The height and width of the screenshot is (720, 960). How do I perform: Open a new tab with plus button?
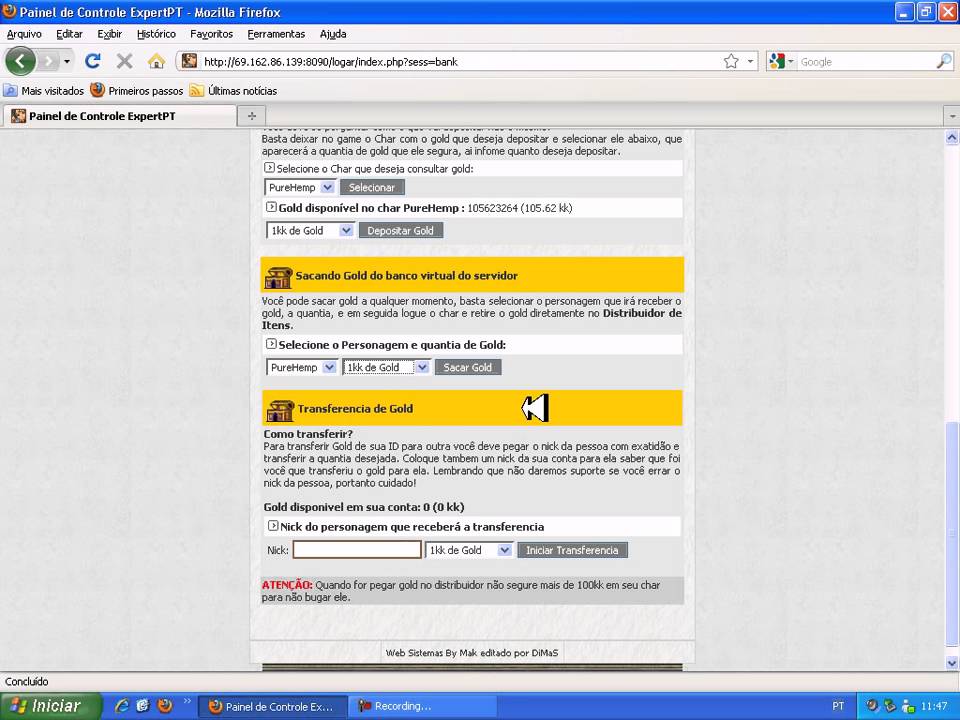tap(252, 116)
